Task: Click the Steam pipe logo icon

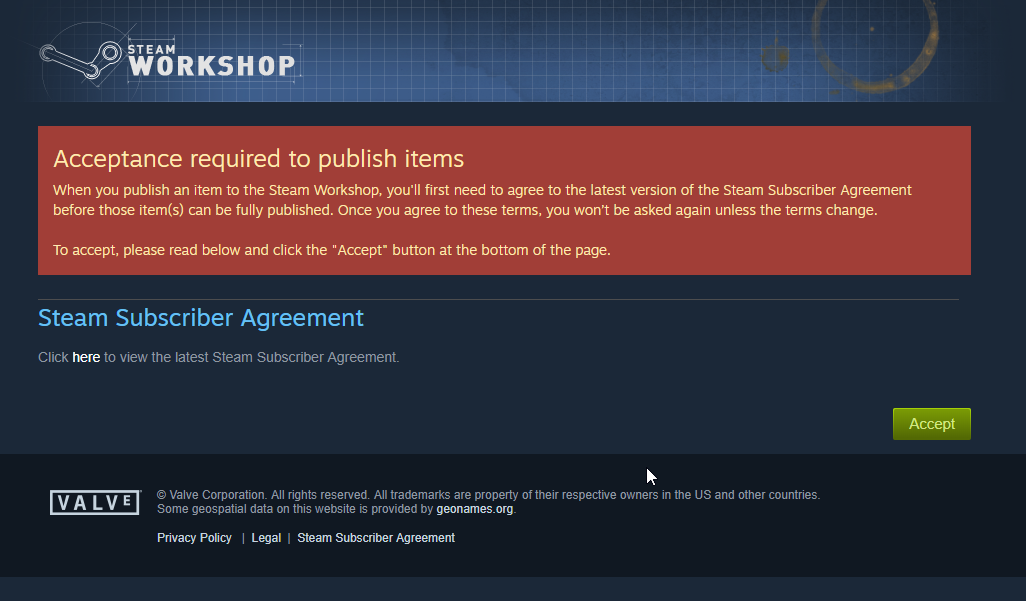Action: 80,60
